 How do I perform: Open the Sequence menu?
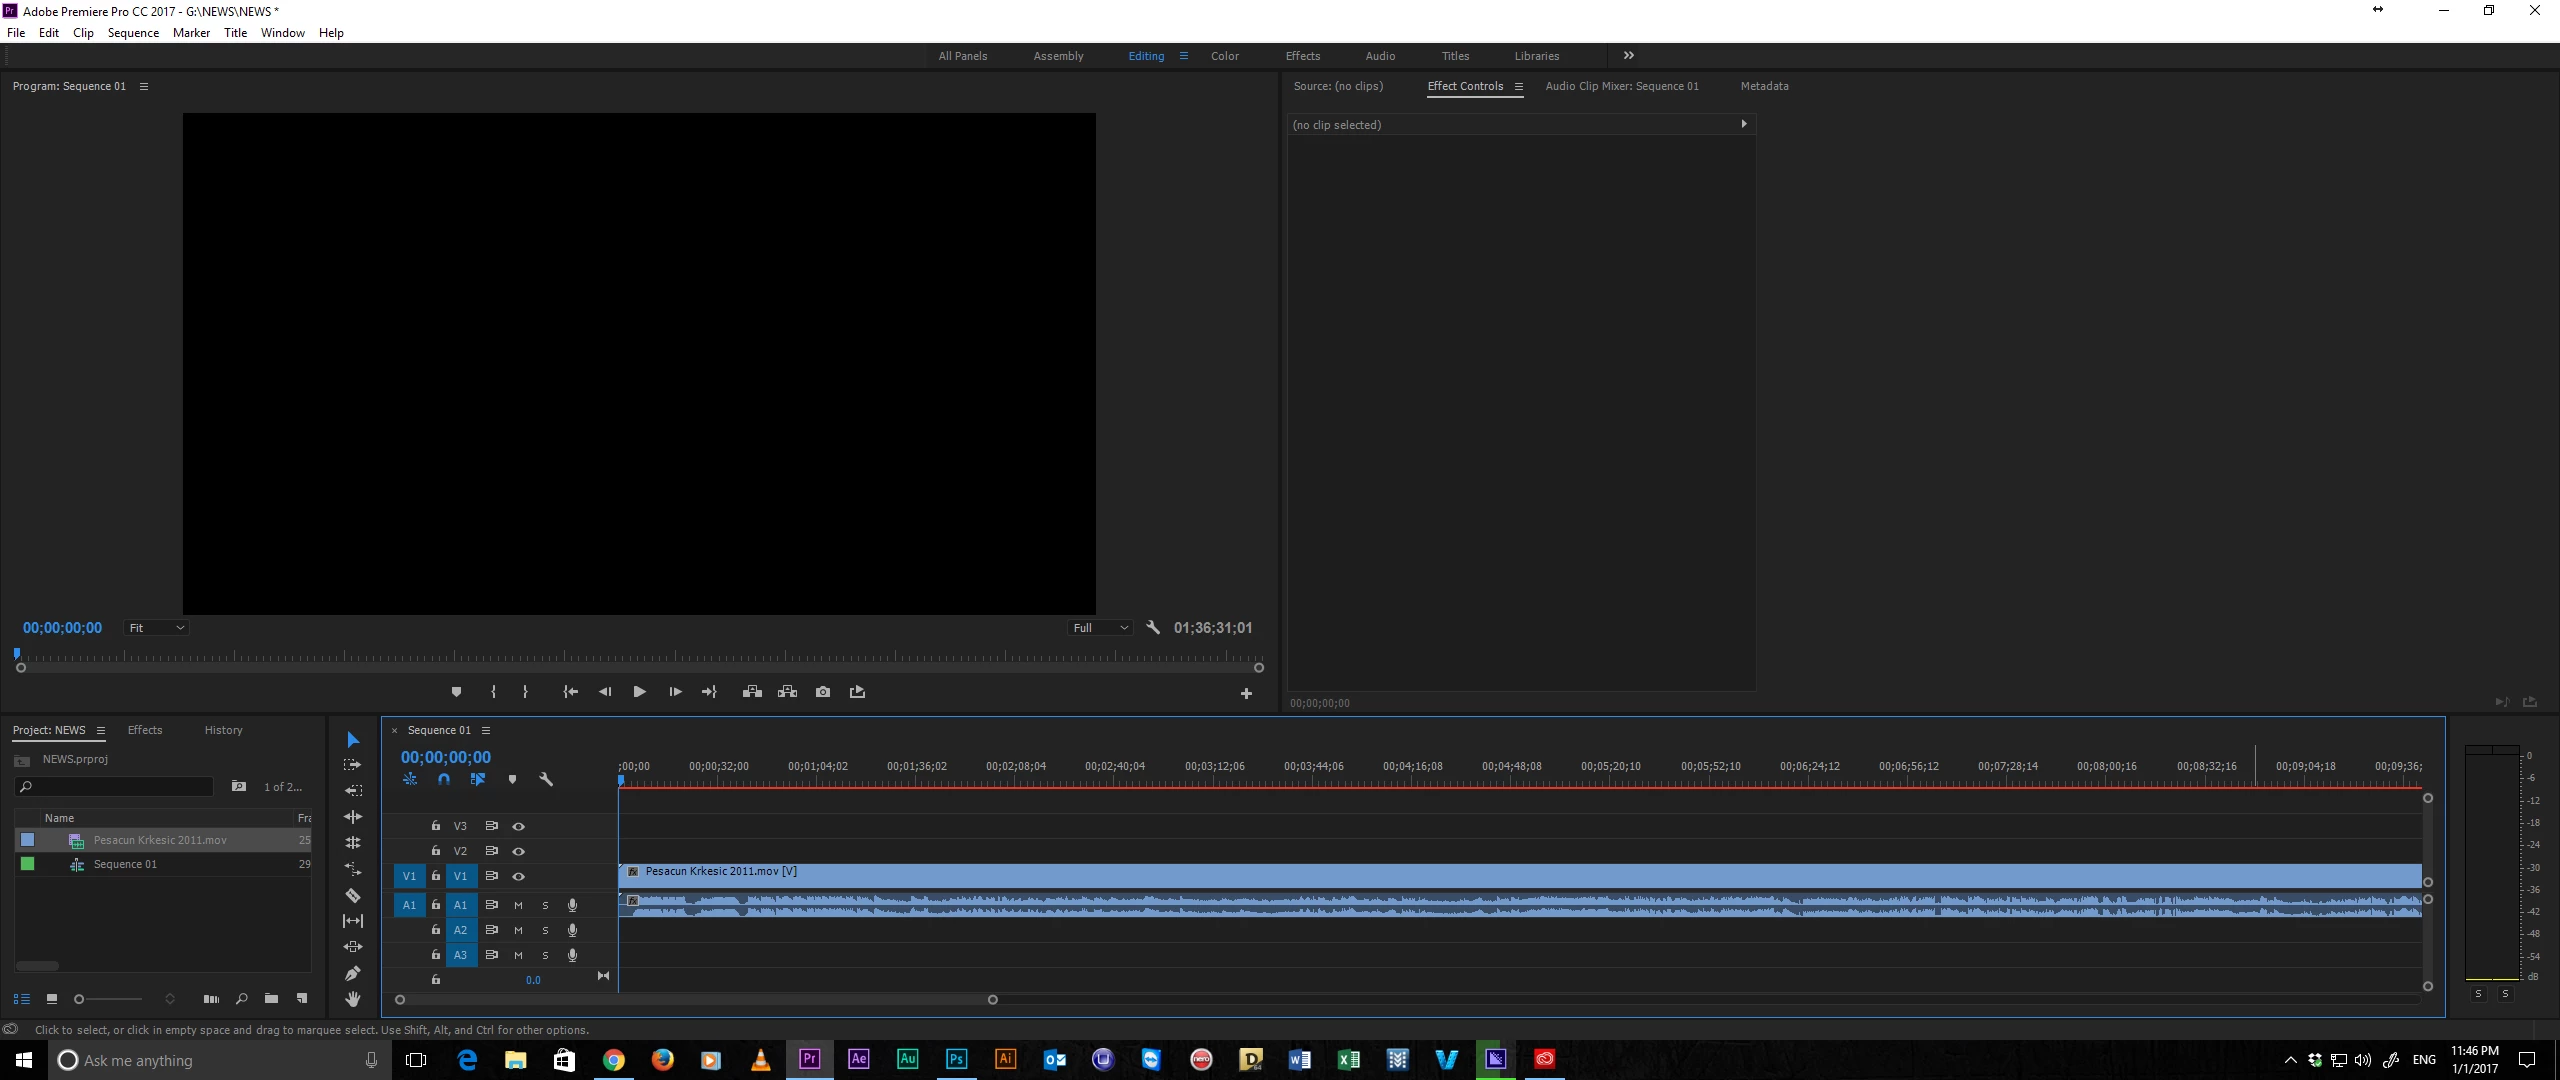[x=133, y=33]
